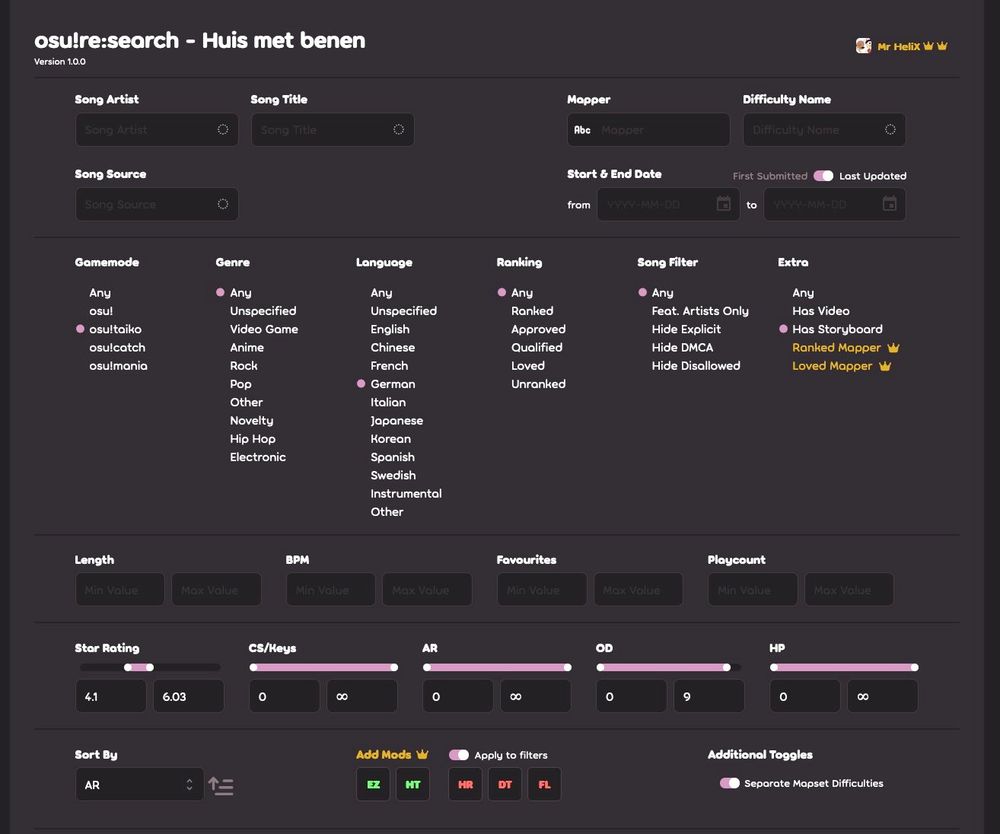Select Swedish language
Viewport: 1000px width, 834px height.
(x=393, y=476)
